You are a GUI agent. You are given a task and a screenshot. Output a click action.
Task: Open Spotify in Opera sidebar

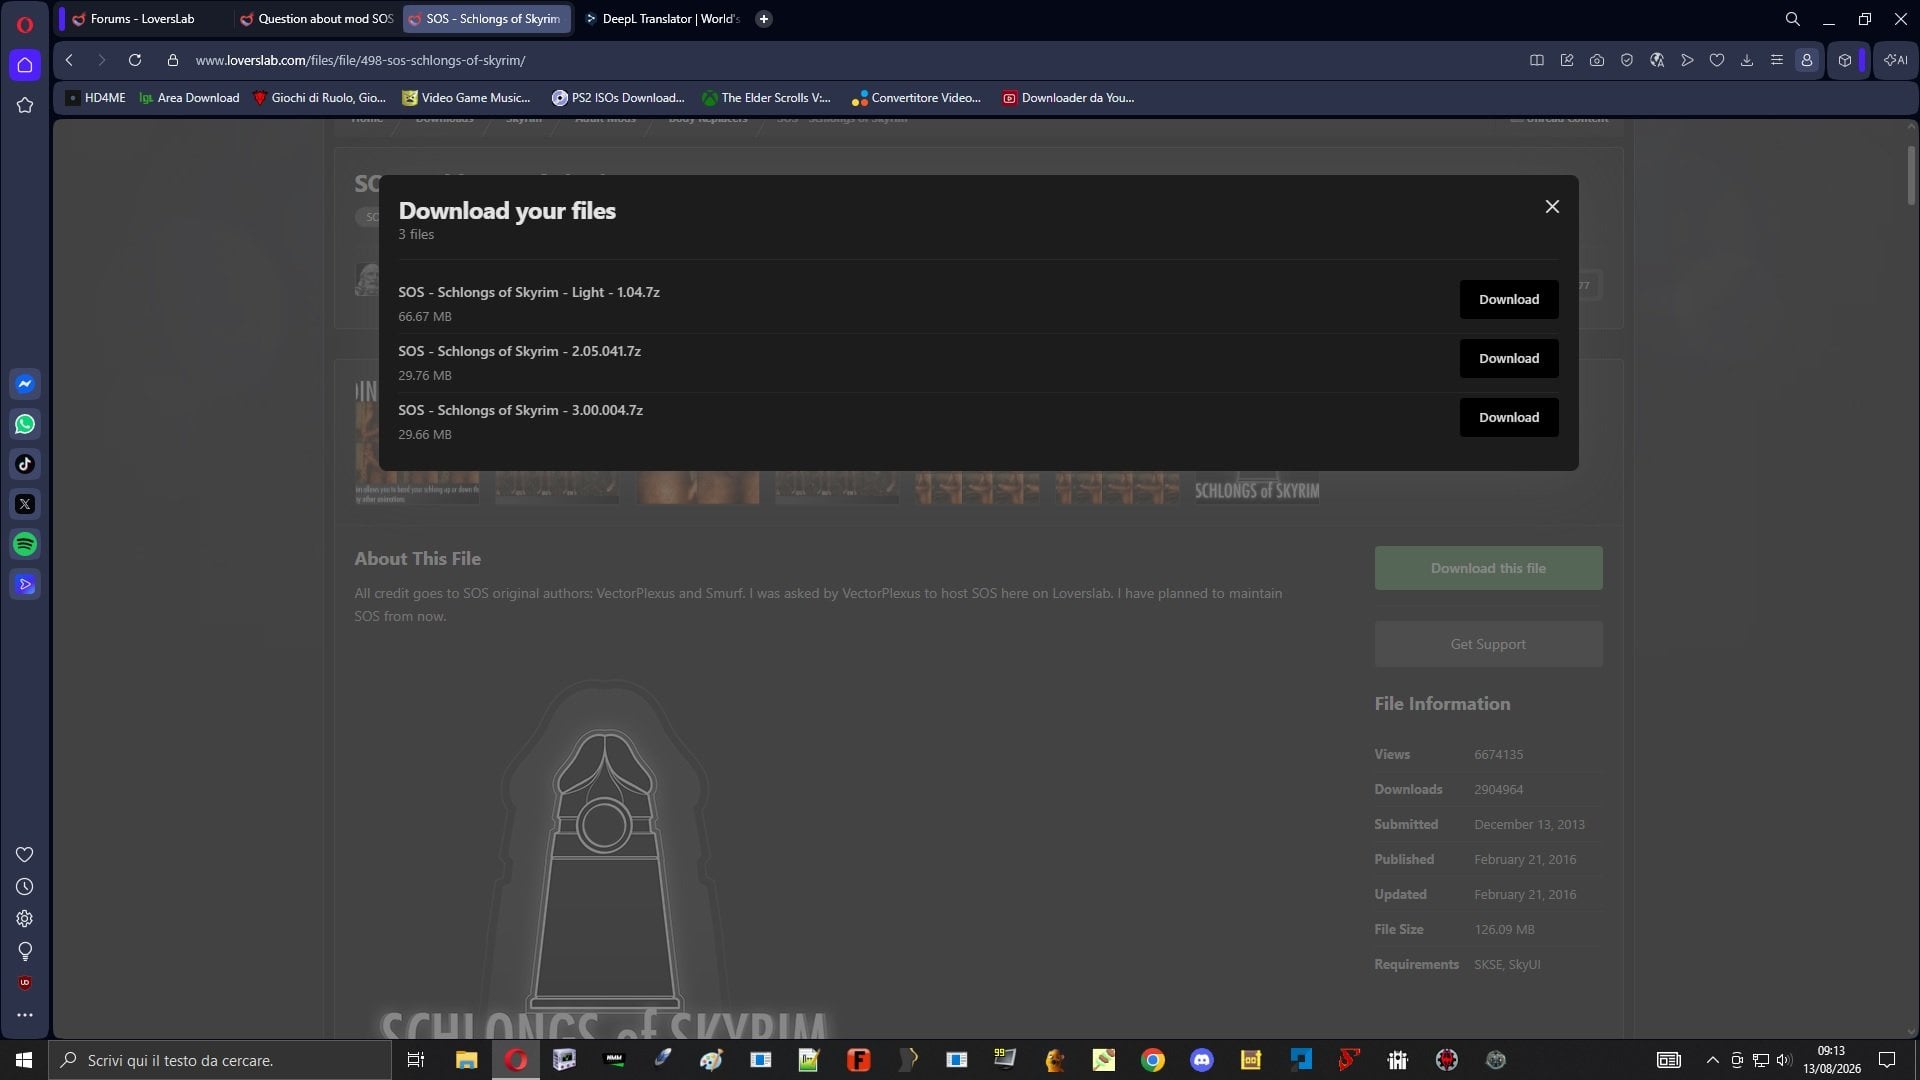[25, 544]
